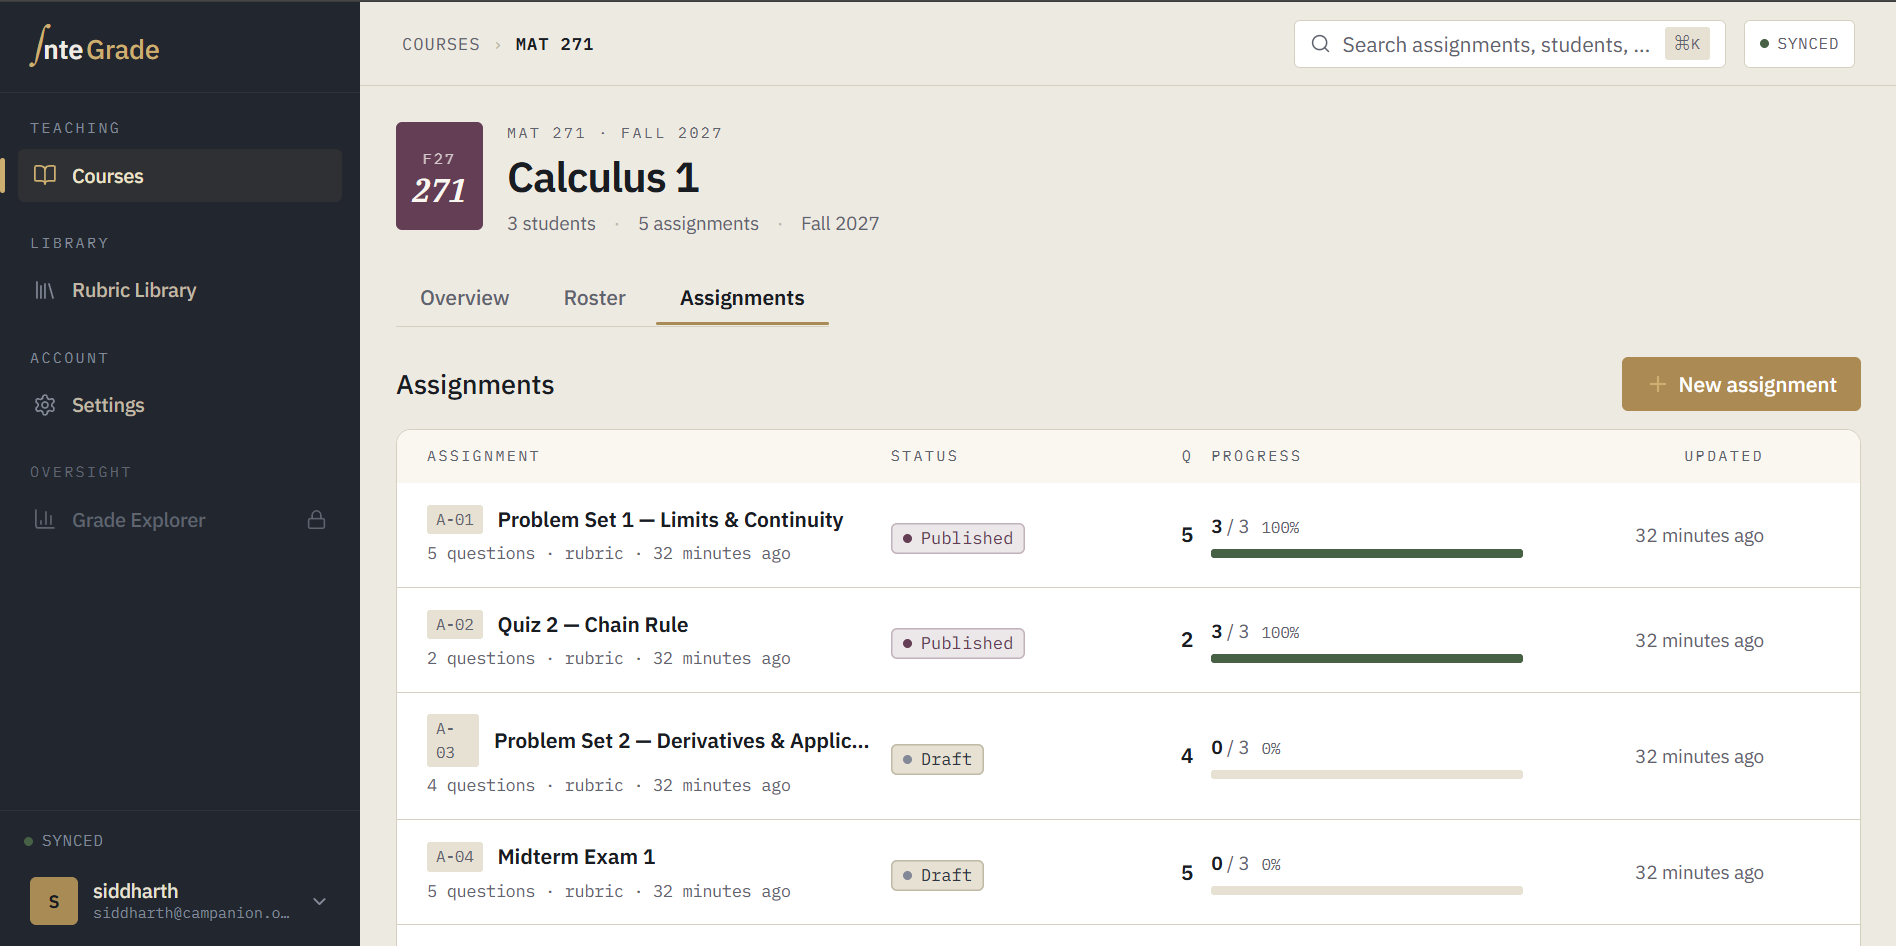
Task: Open Midterm Exam 1 assignment
Action: pos(576,857)
